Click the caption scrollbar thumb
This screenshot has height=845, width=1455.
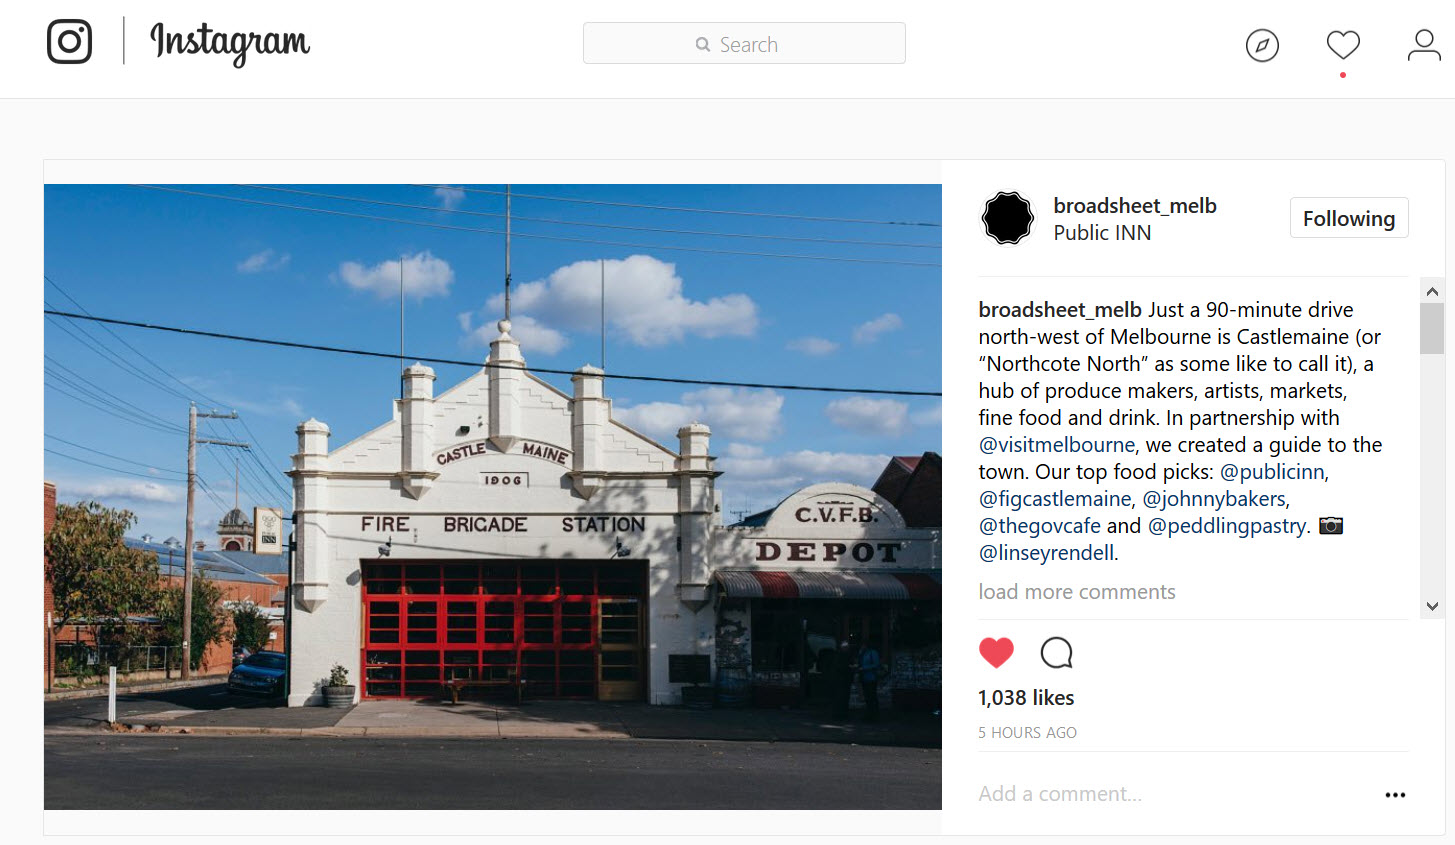point(1432,329)
